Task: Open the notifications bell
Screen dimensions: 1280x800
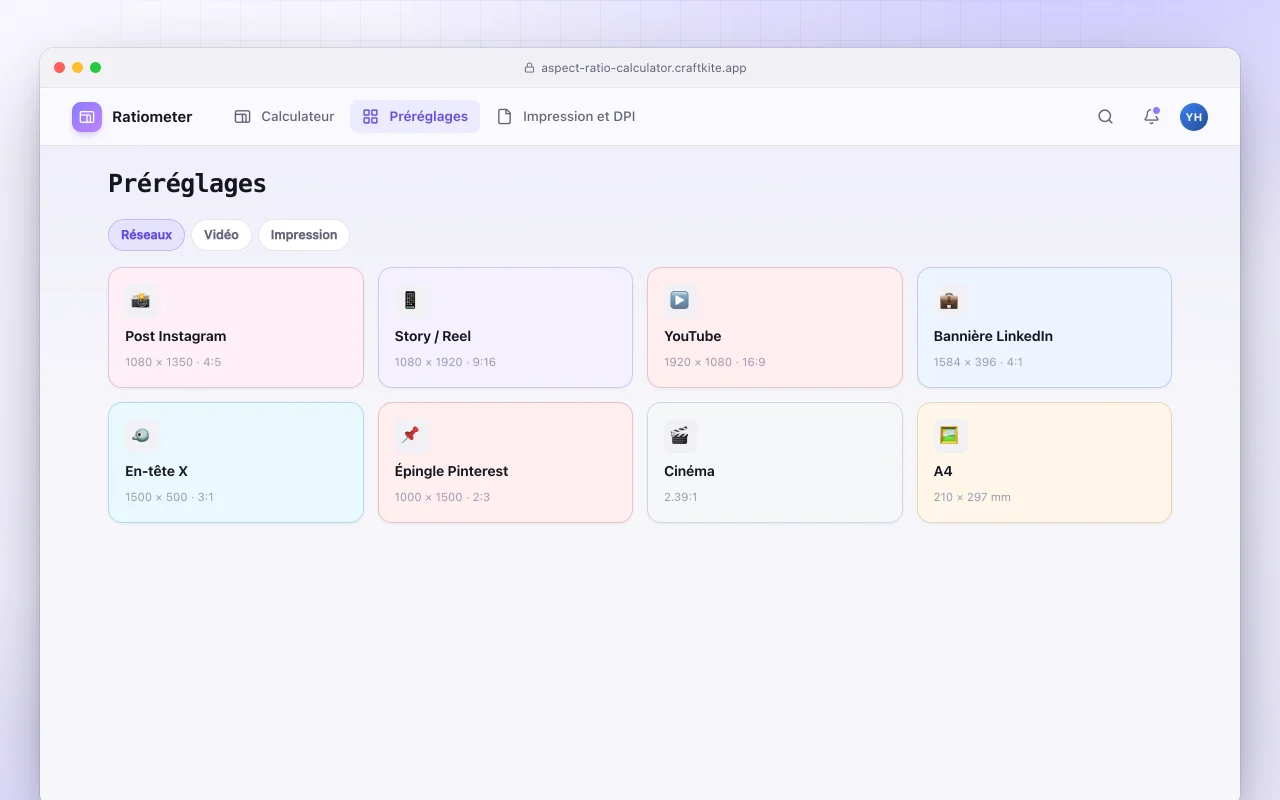Action: pyautogui.click(x=1151, y=117)
